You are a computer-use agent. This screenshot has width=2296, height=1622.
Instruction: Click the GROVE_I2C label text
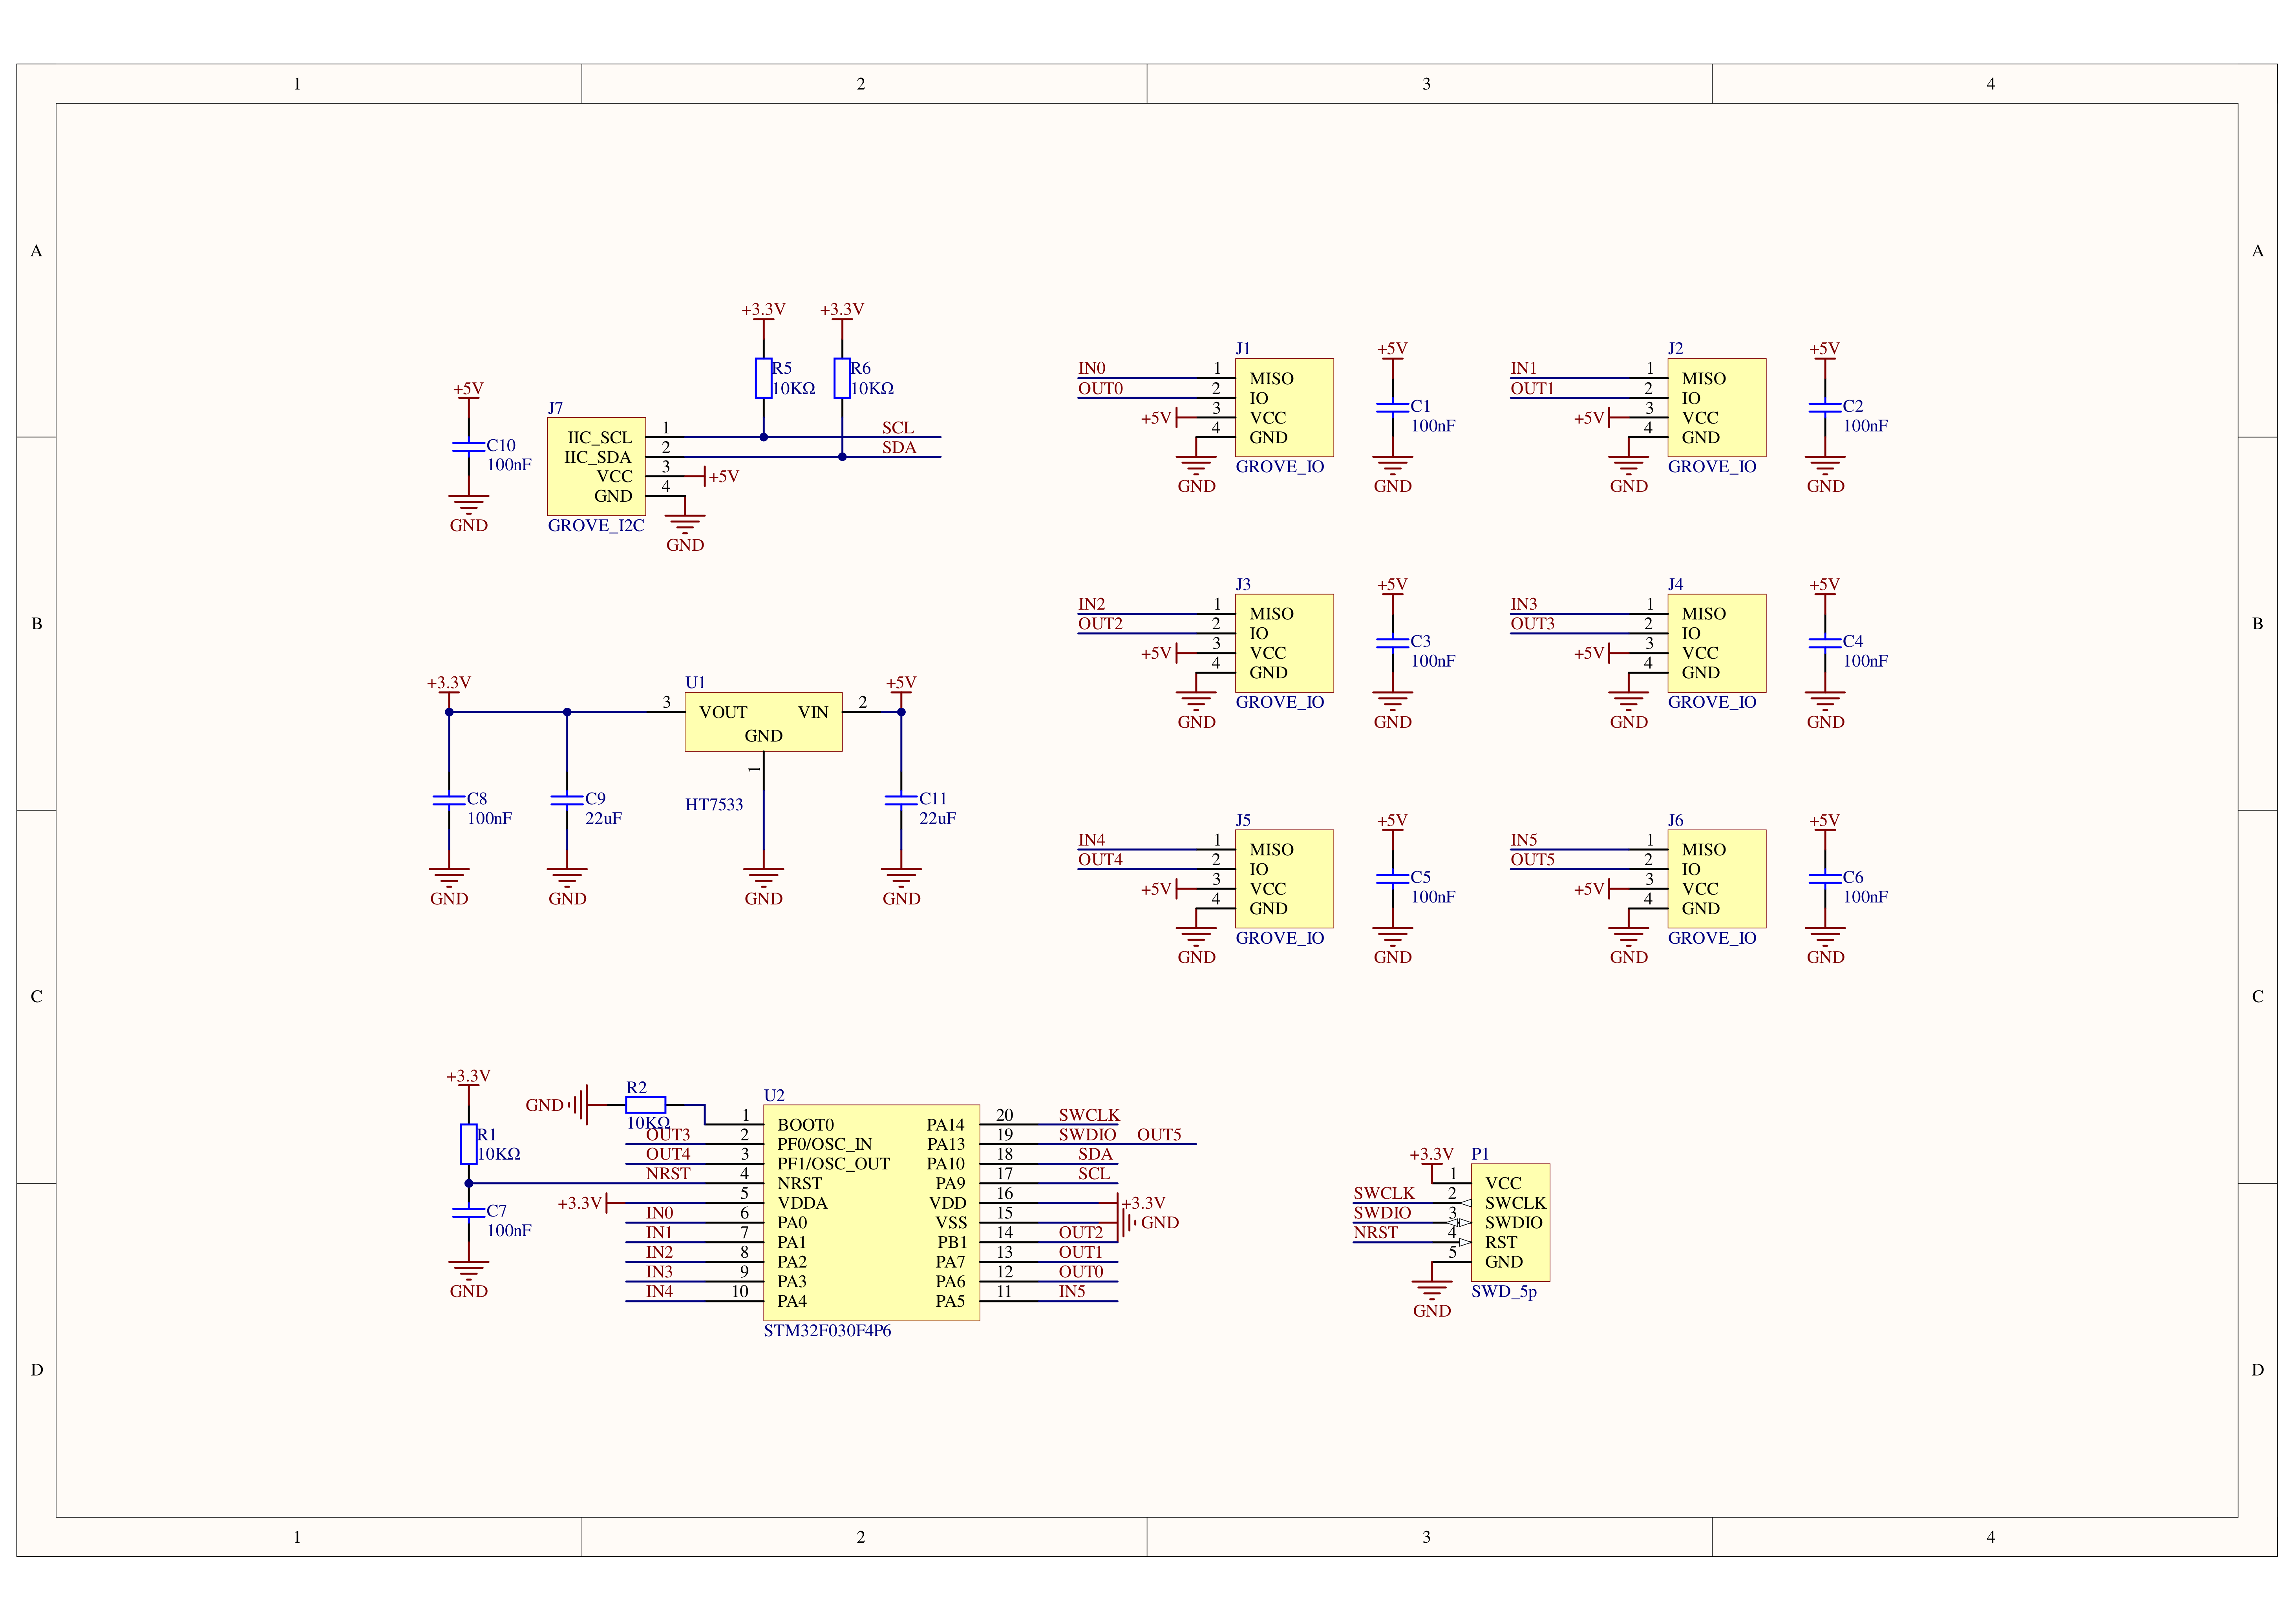point(596,526)
